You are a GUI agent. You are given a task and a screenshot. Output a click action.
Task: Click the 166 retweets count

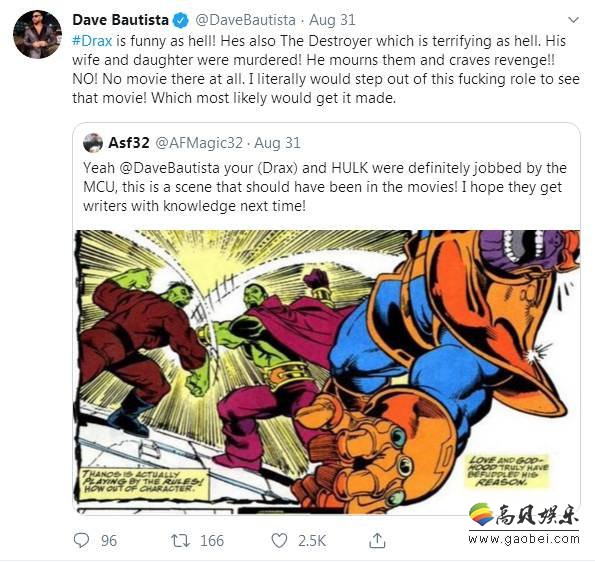click(212, 541)
